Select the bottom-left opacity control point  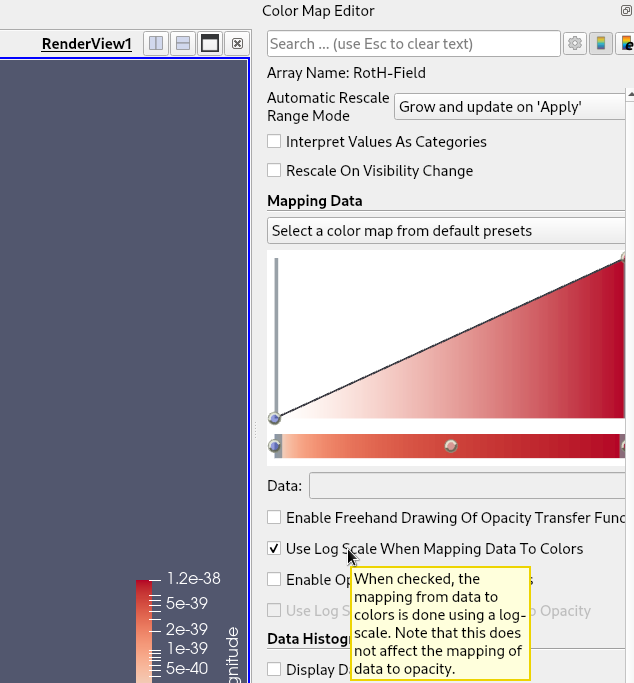[274, 418]
